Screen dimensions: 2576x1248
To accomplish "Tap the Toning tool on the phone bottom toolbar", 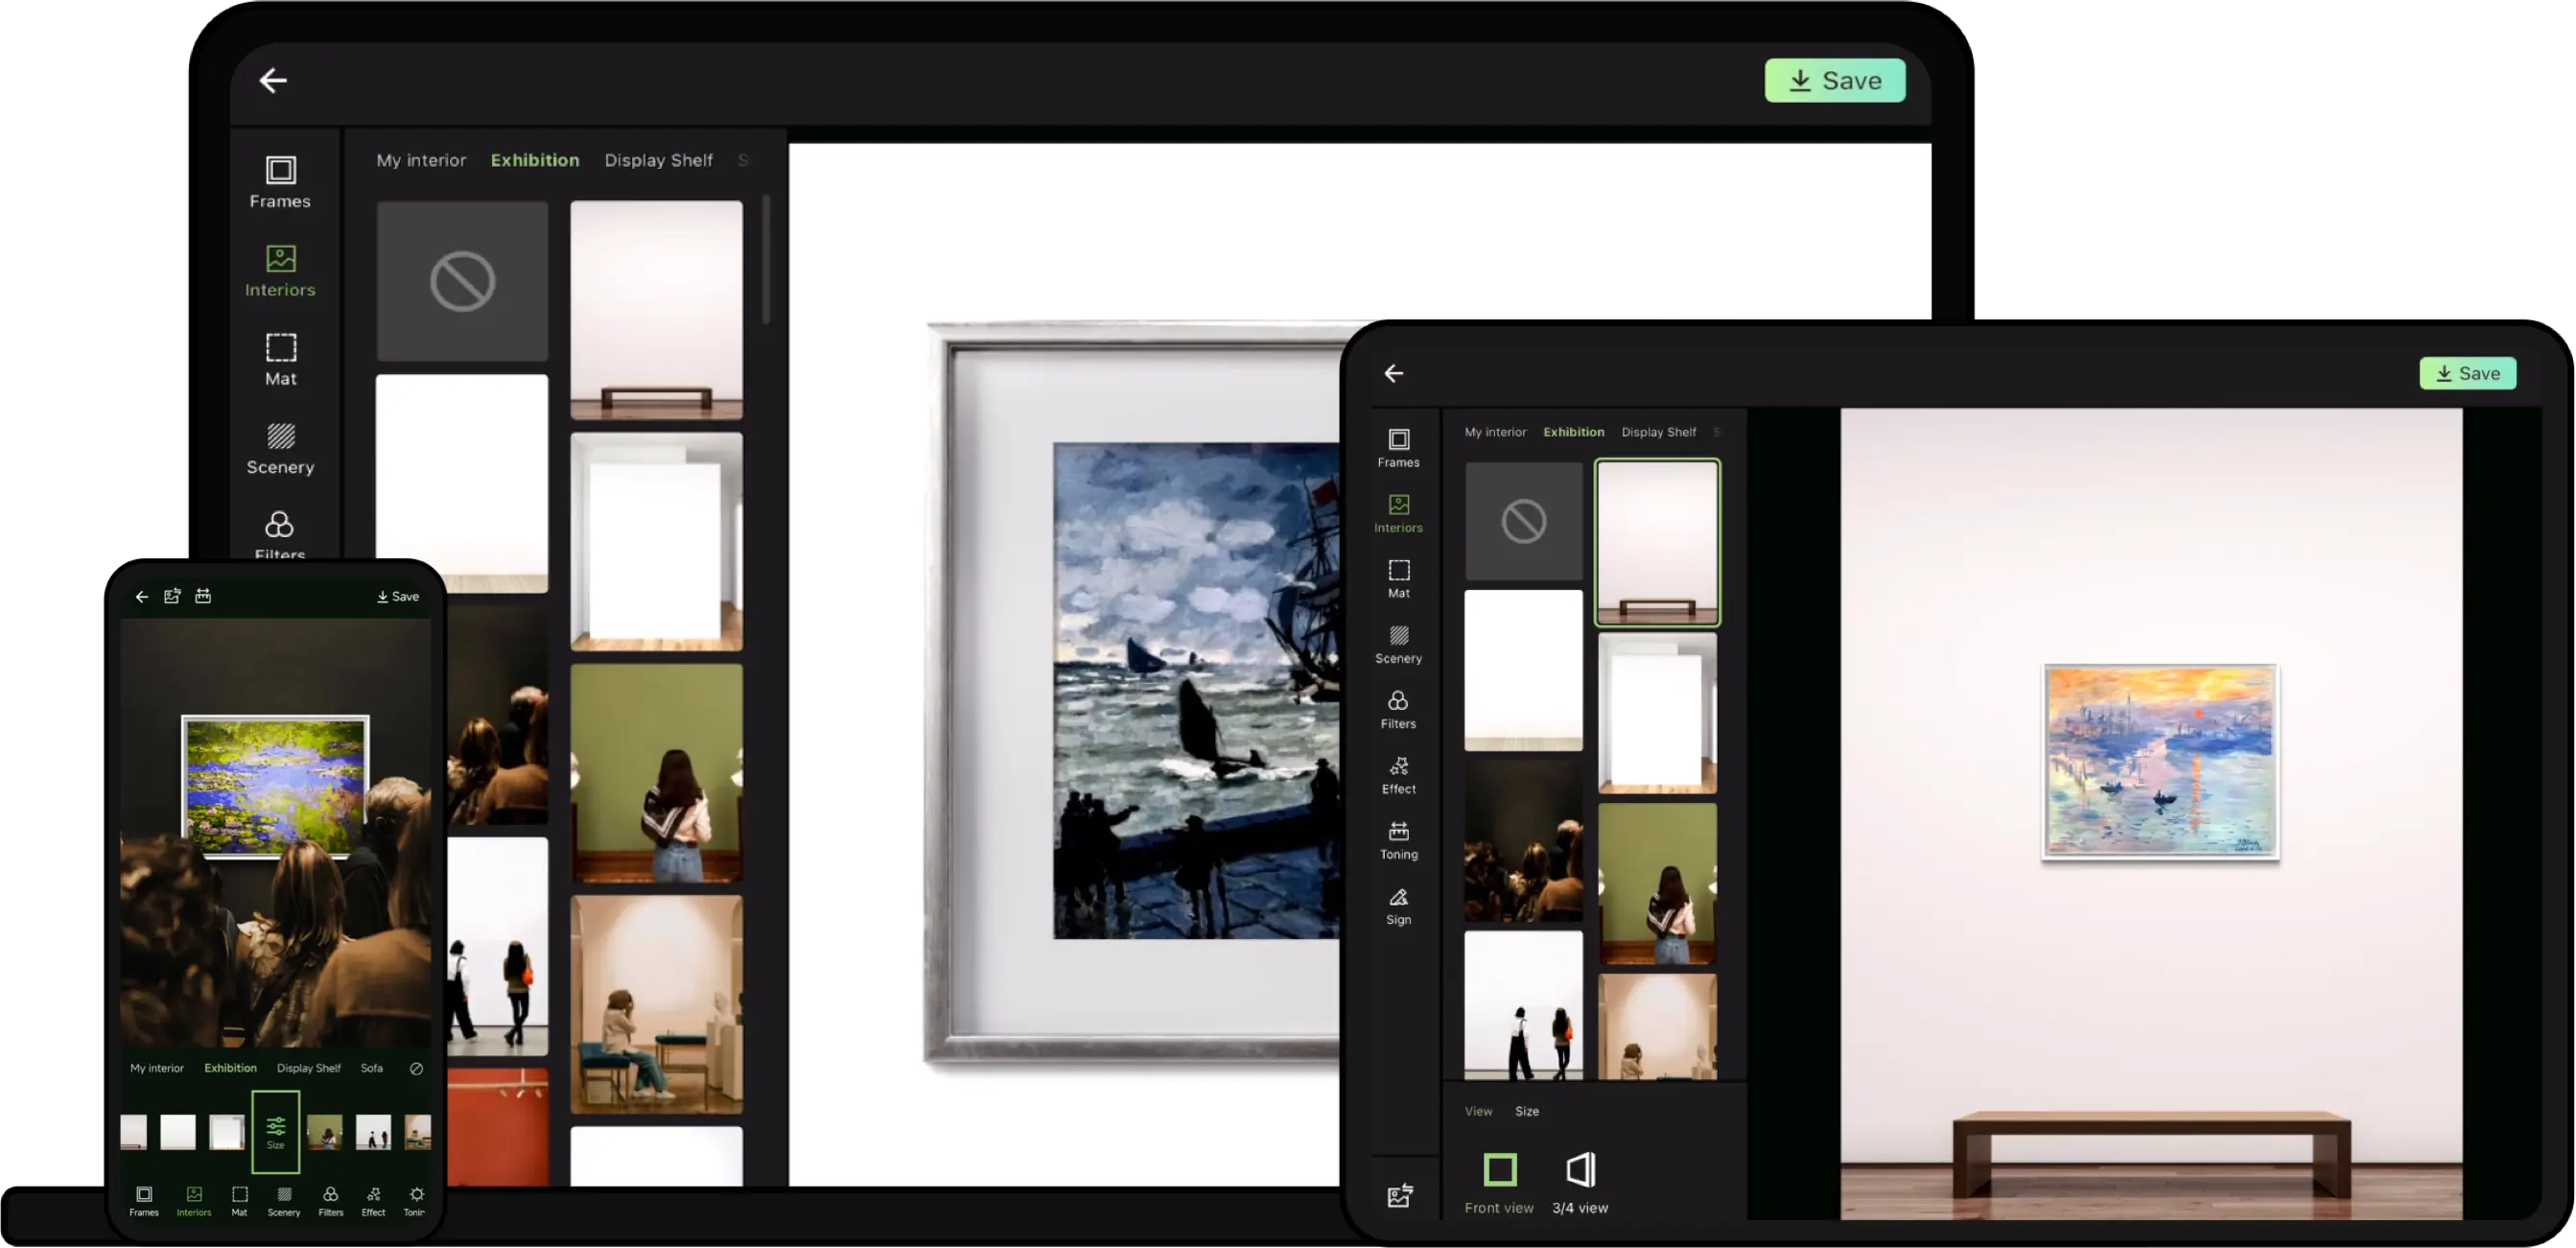I will (415, 1201).
